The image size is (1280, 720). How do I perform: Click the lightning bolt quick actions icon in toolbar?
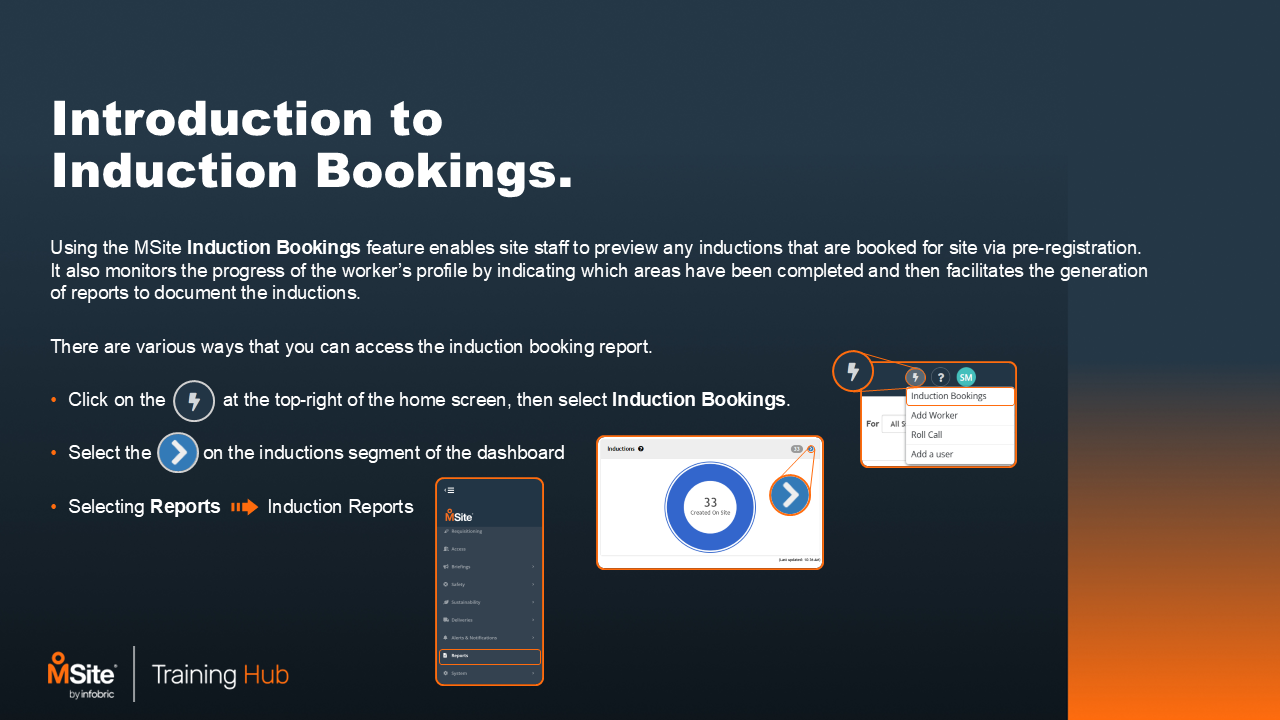tap(915, 377)
